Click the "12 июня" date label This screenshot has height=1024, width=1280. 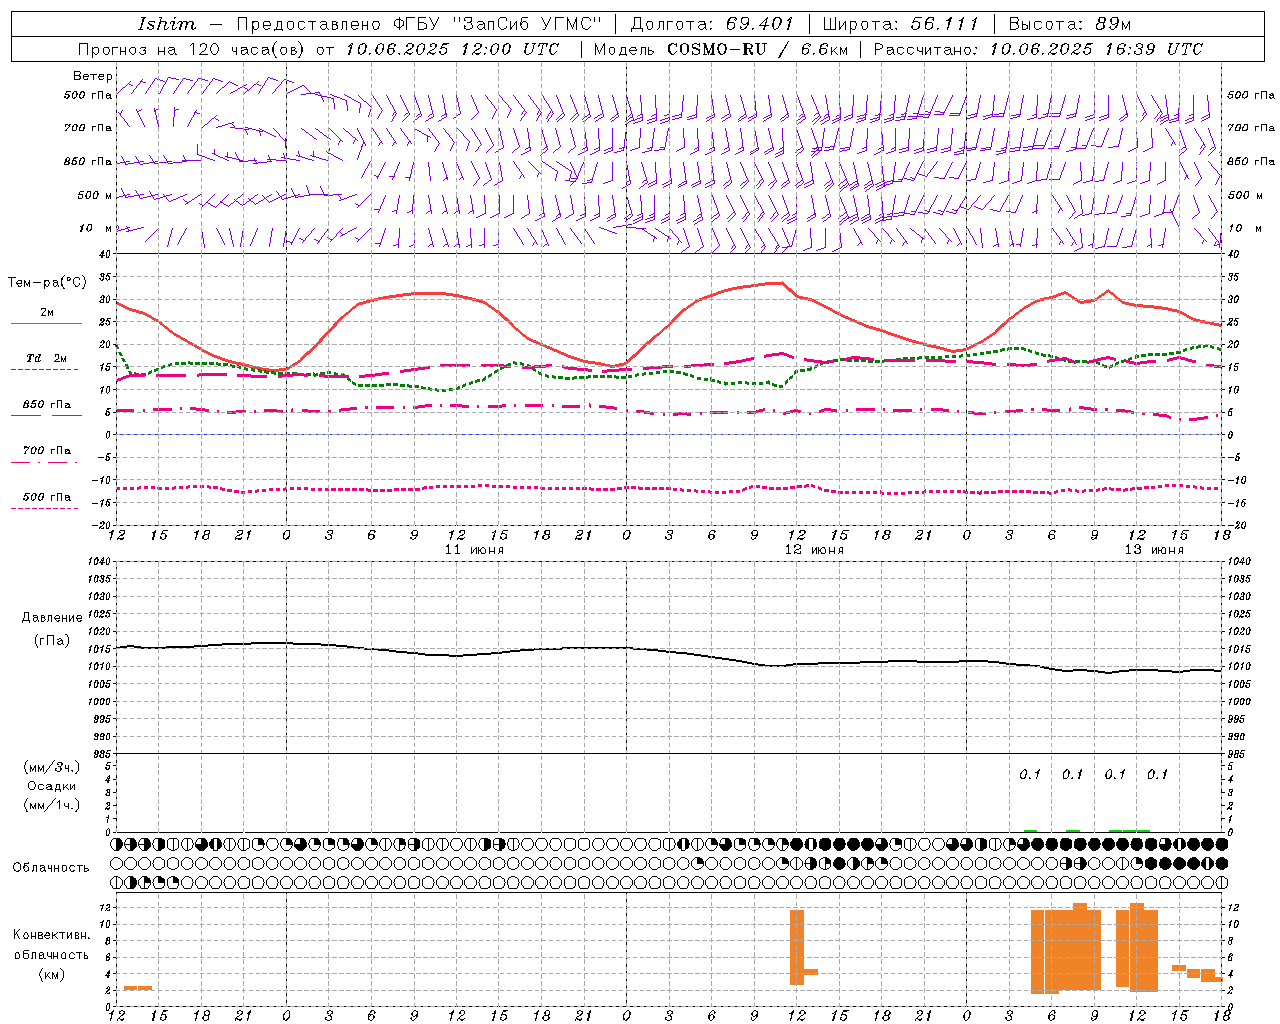814,550
